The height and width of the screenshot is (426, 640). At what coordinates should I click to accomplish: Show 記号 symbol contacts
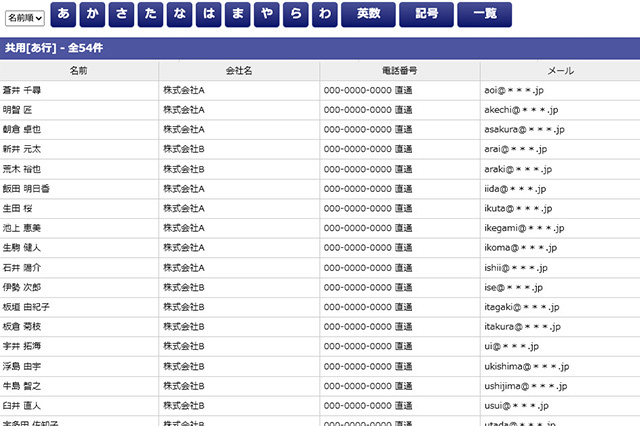tap(426, 14)
